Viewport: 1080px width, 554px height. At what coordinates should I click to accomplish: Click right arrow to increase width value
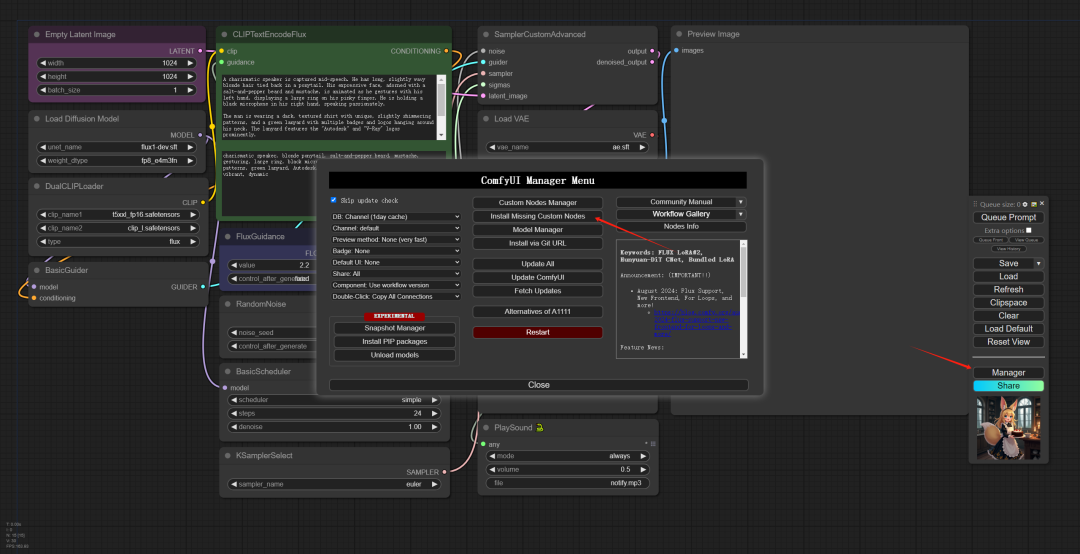click(x=190, y=62)
